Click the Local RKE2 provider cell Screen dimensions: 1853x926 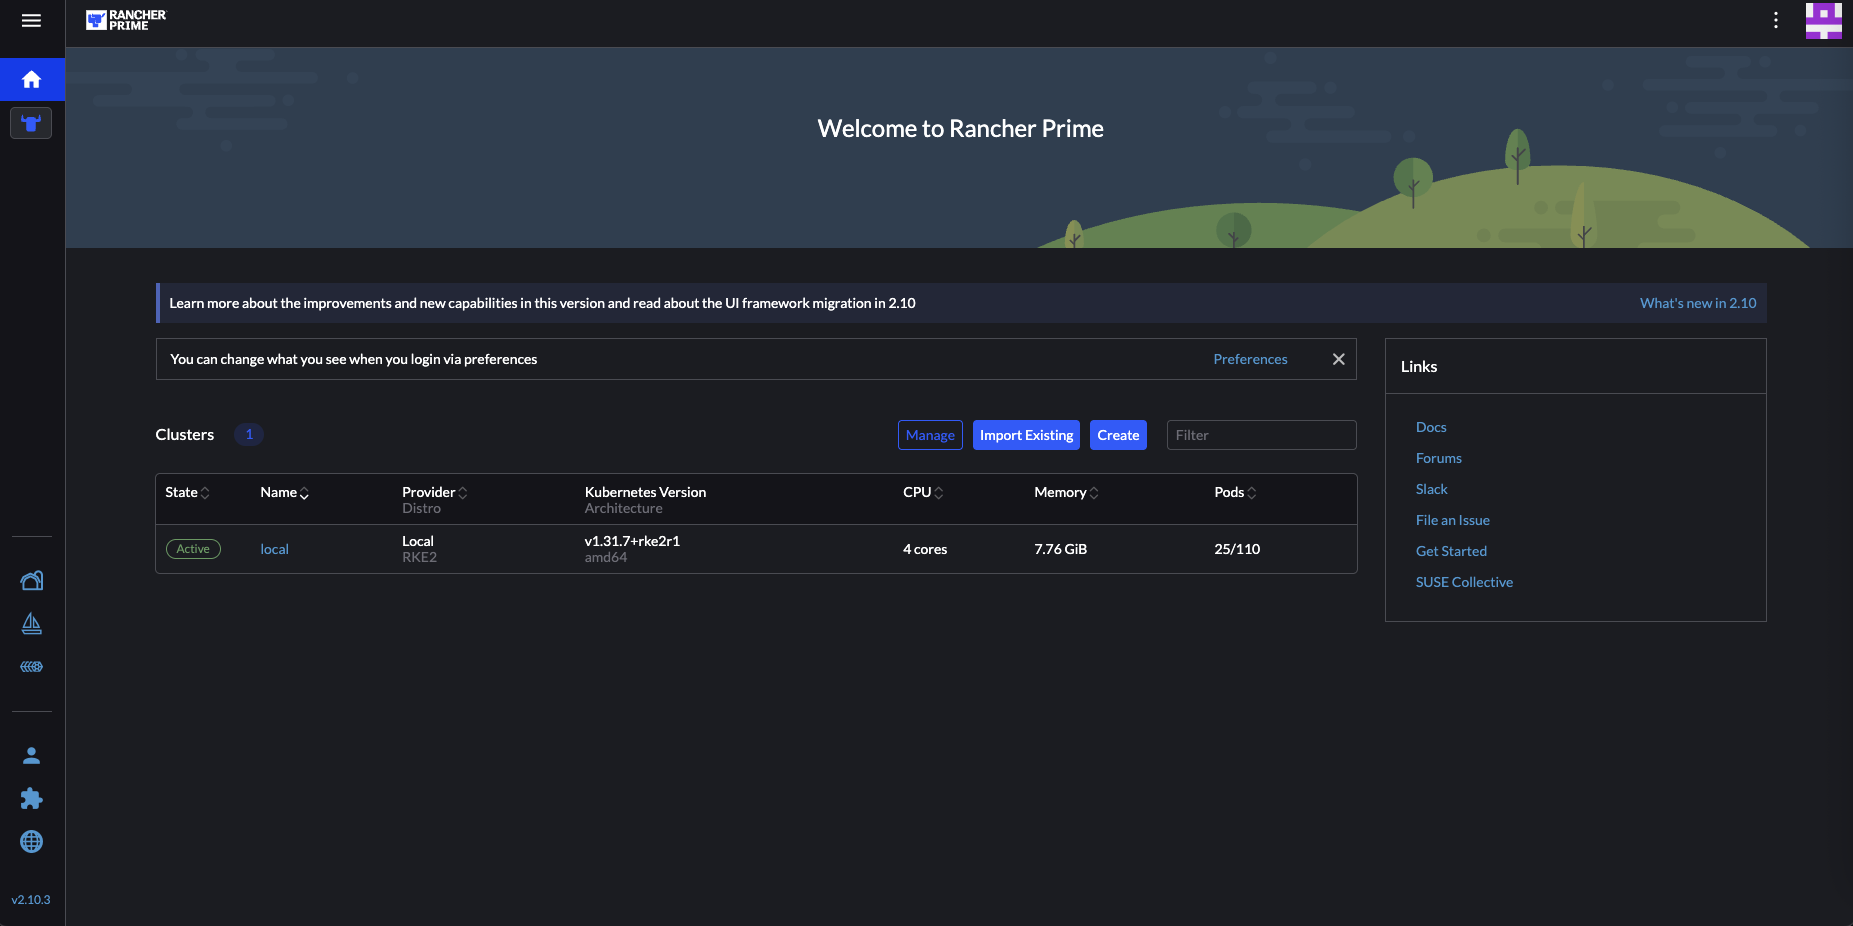419,549
